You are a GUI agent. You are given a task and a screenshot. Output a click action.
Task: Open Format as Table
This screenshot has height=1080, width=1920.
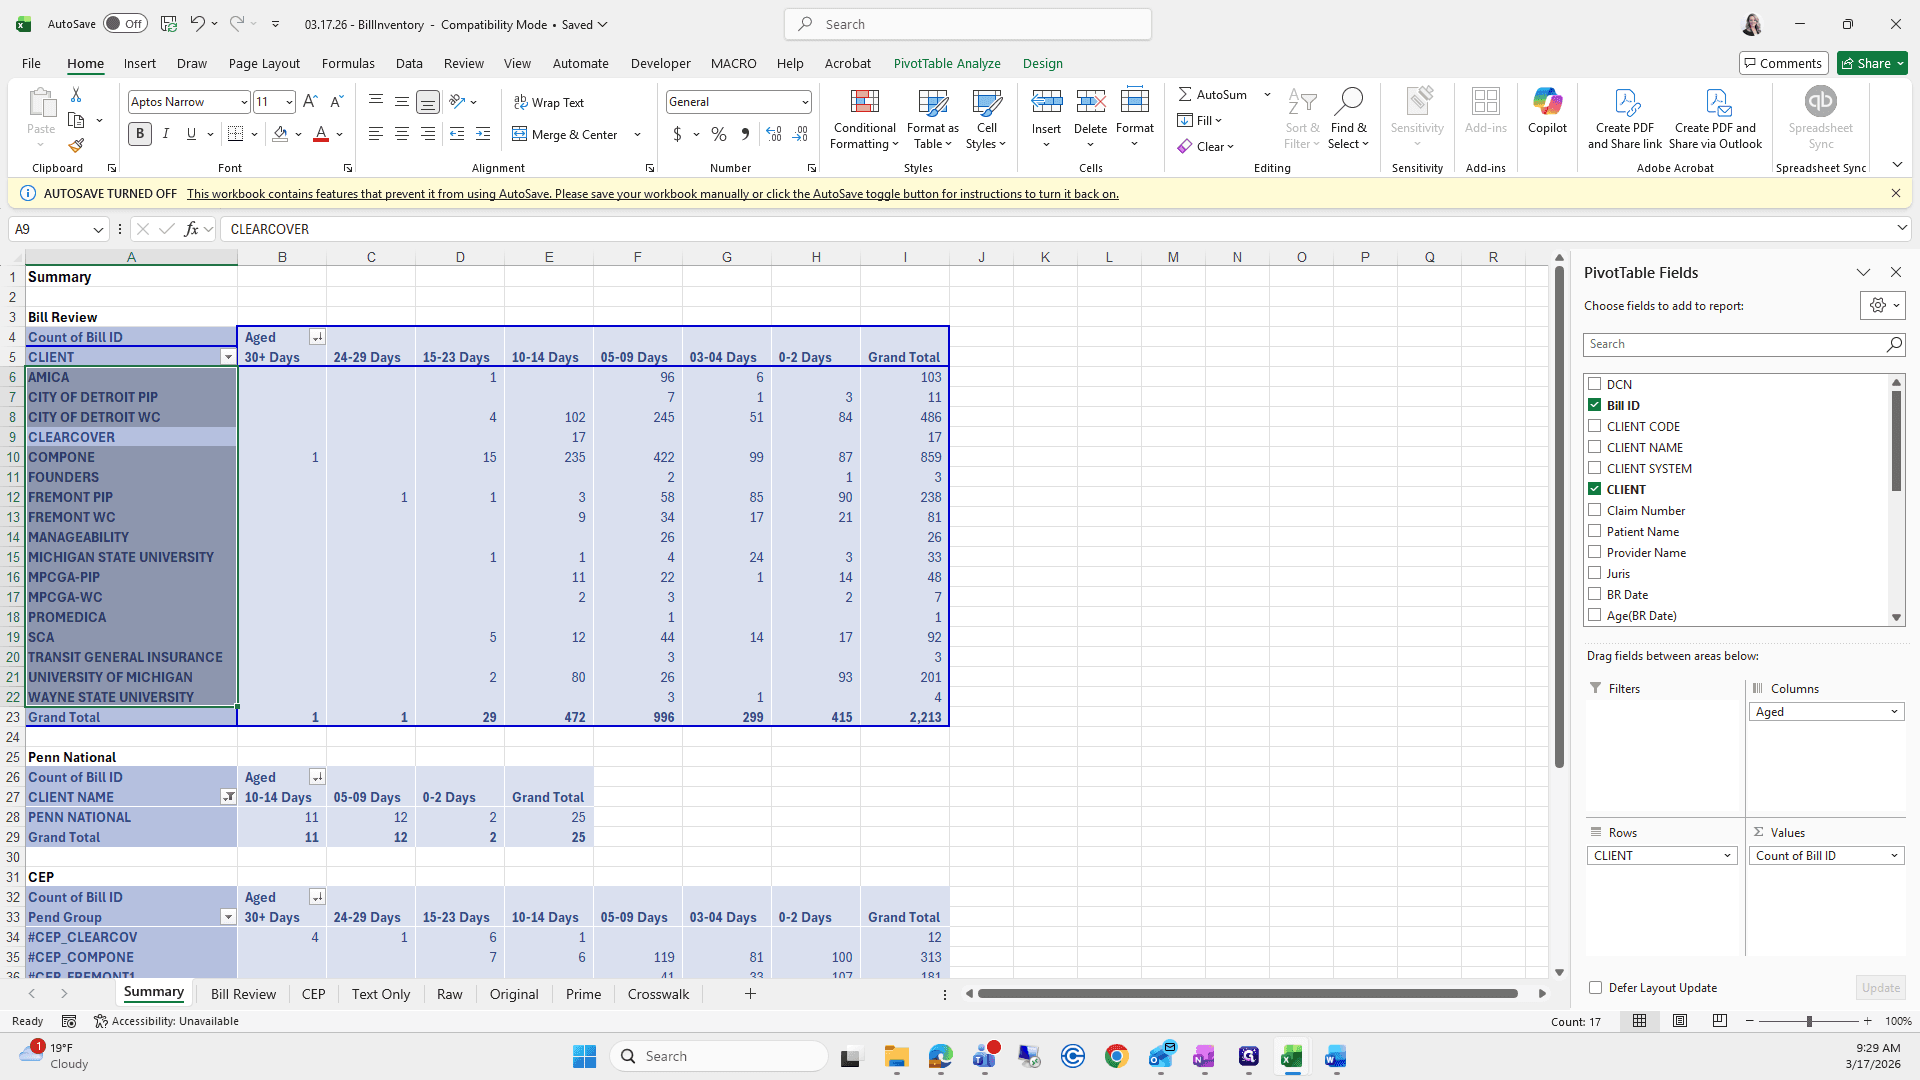click(932, 119)
